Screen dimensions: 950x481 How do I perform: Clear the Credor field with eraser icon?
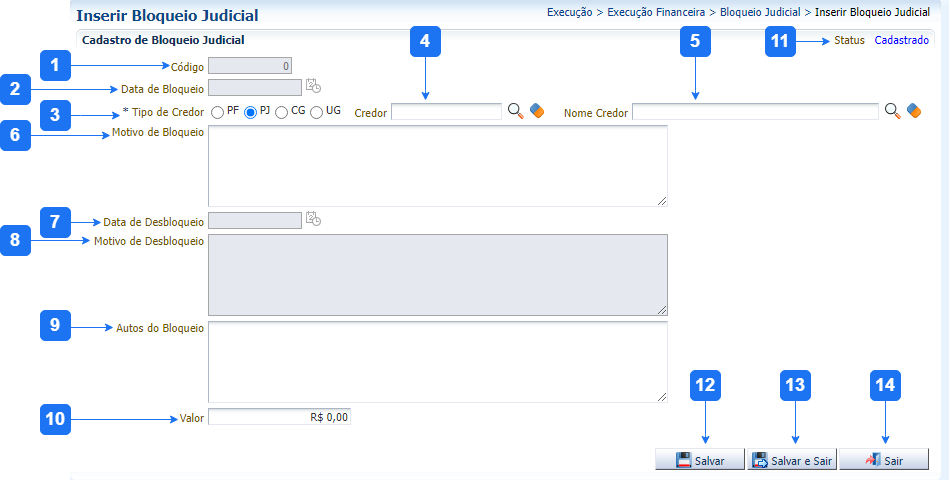[537, 111]
